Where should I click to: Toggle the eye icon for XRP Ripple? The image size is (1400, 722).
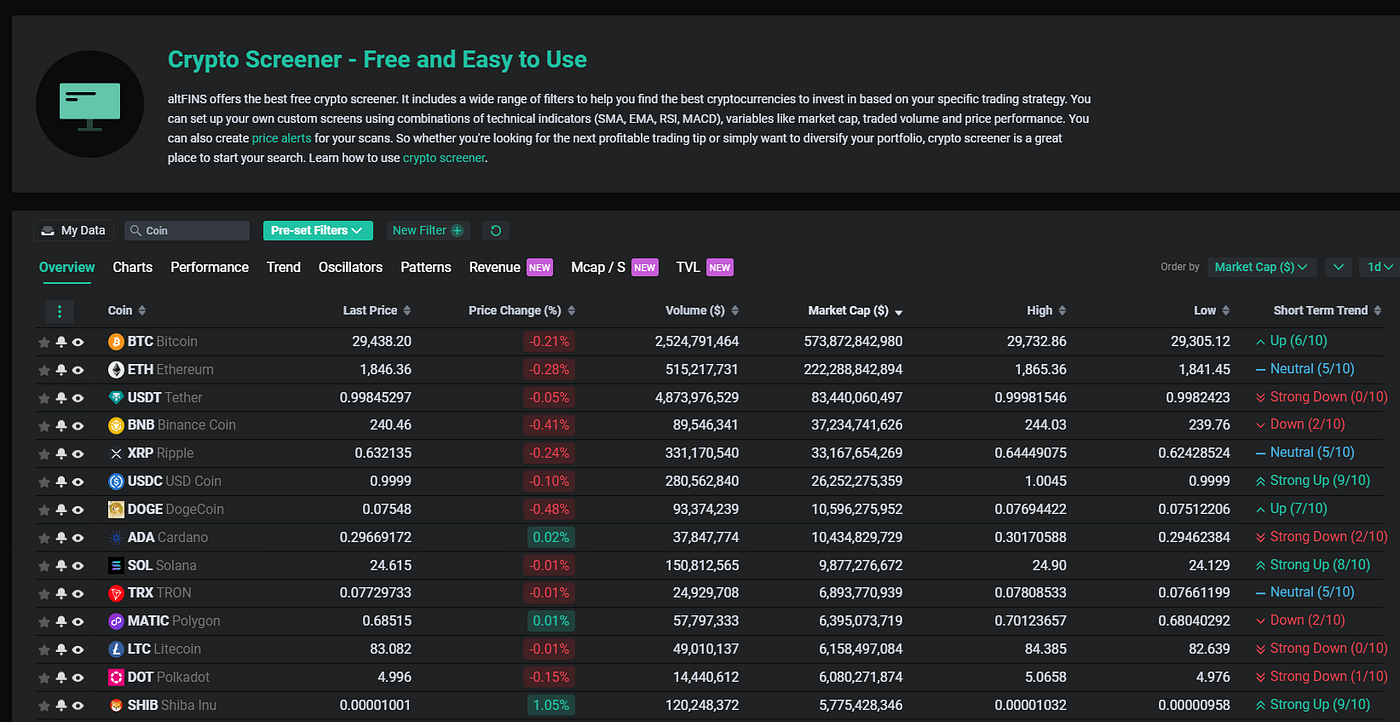(78, 454)
